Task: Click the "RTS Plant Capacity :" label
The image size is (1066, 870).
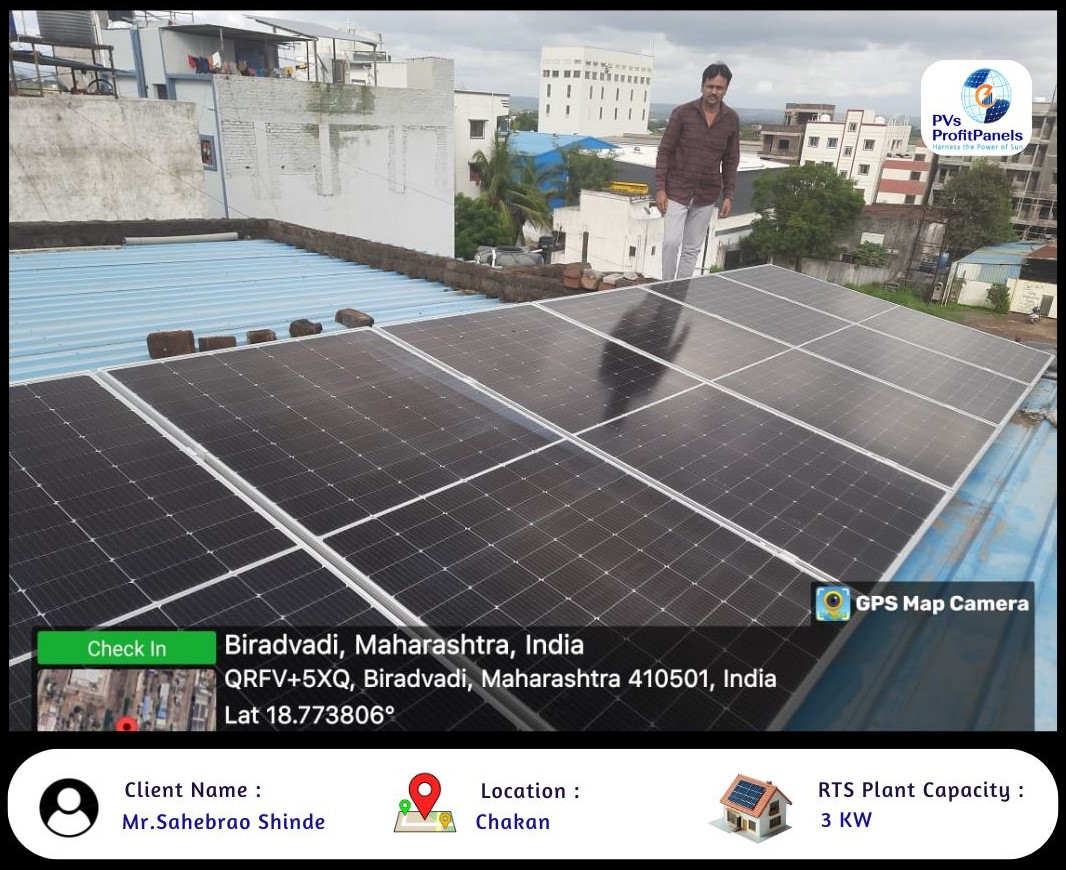Action: [920, 790]
